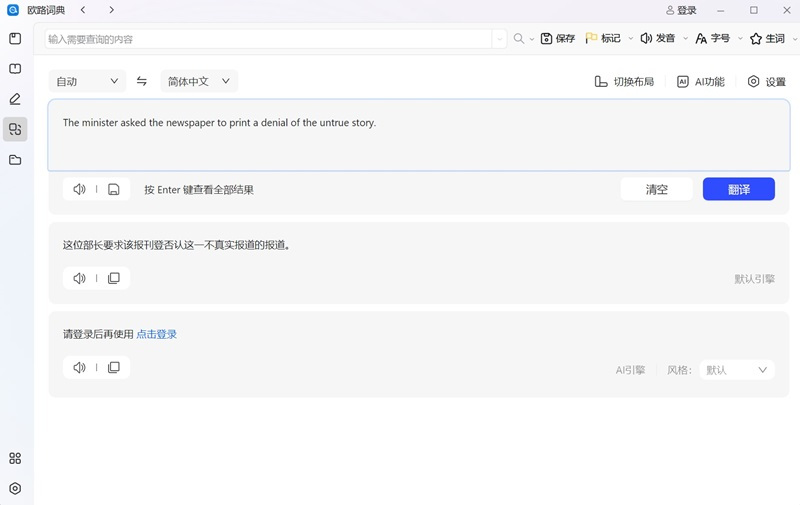800x505 pixels.
Task: Click the 保存 save toolbar item
Action: tap(558, 39)
